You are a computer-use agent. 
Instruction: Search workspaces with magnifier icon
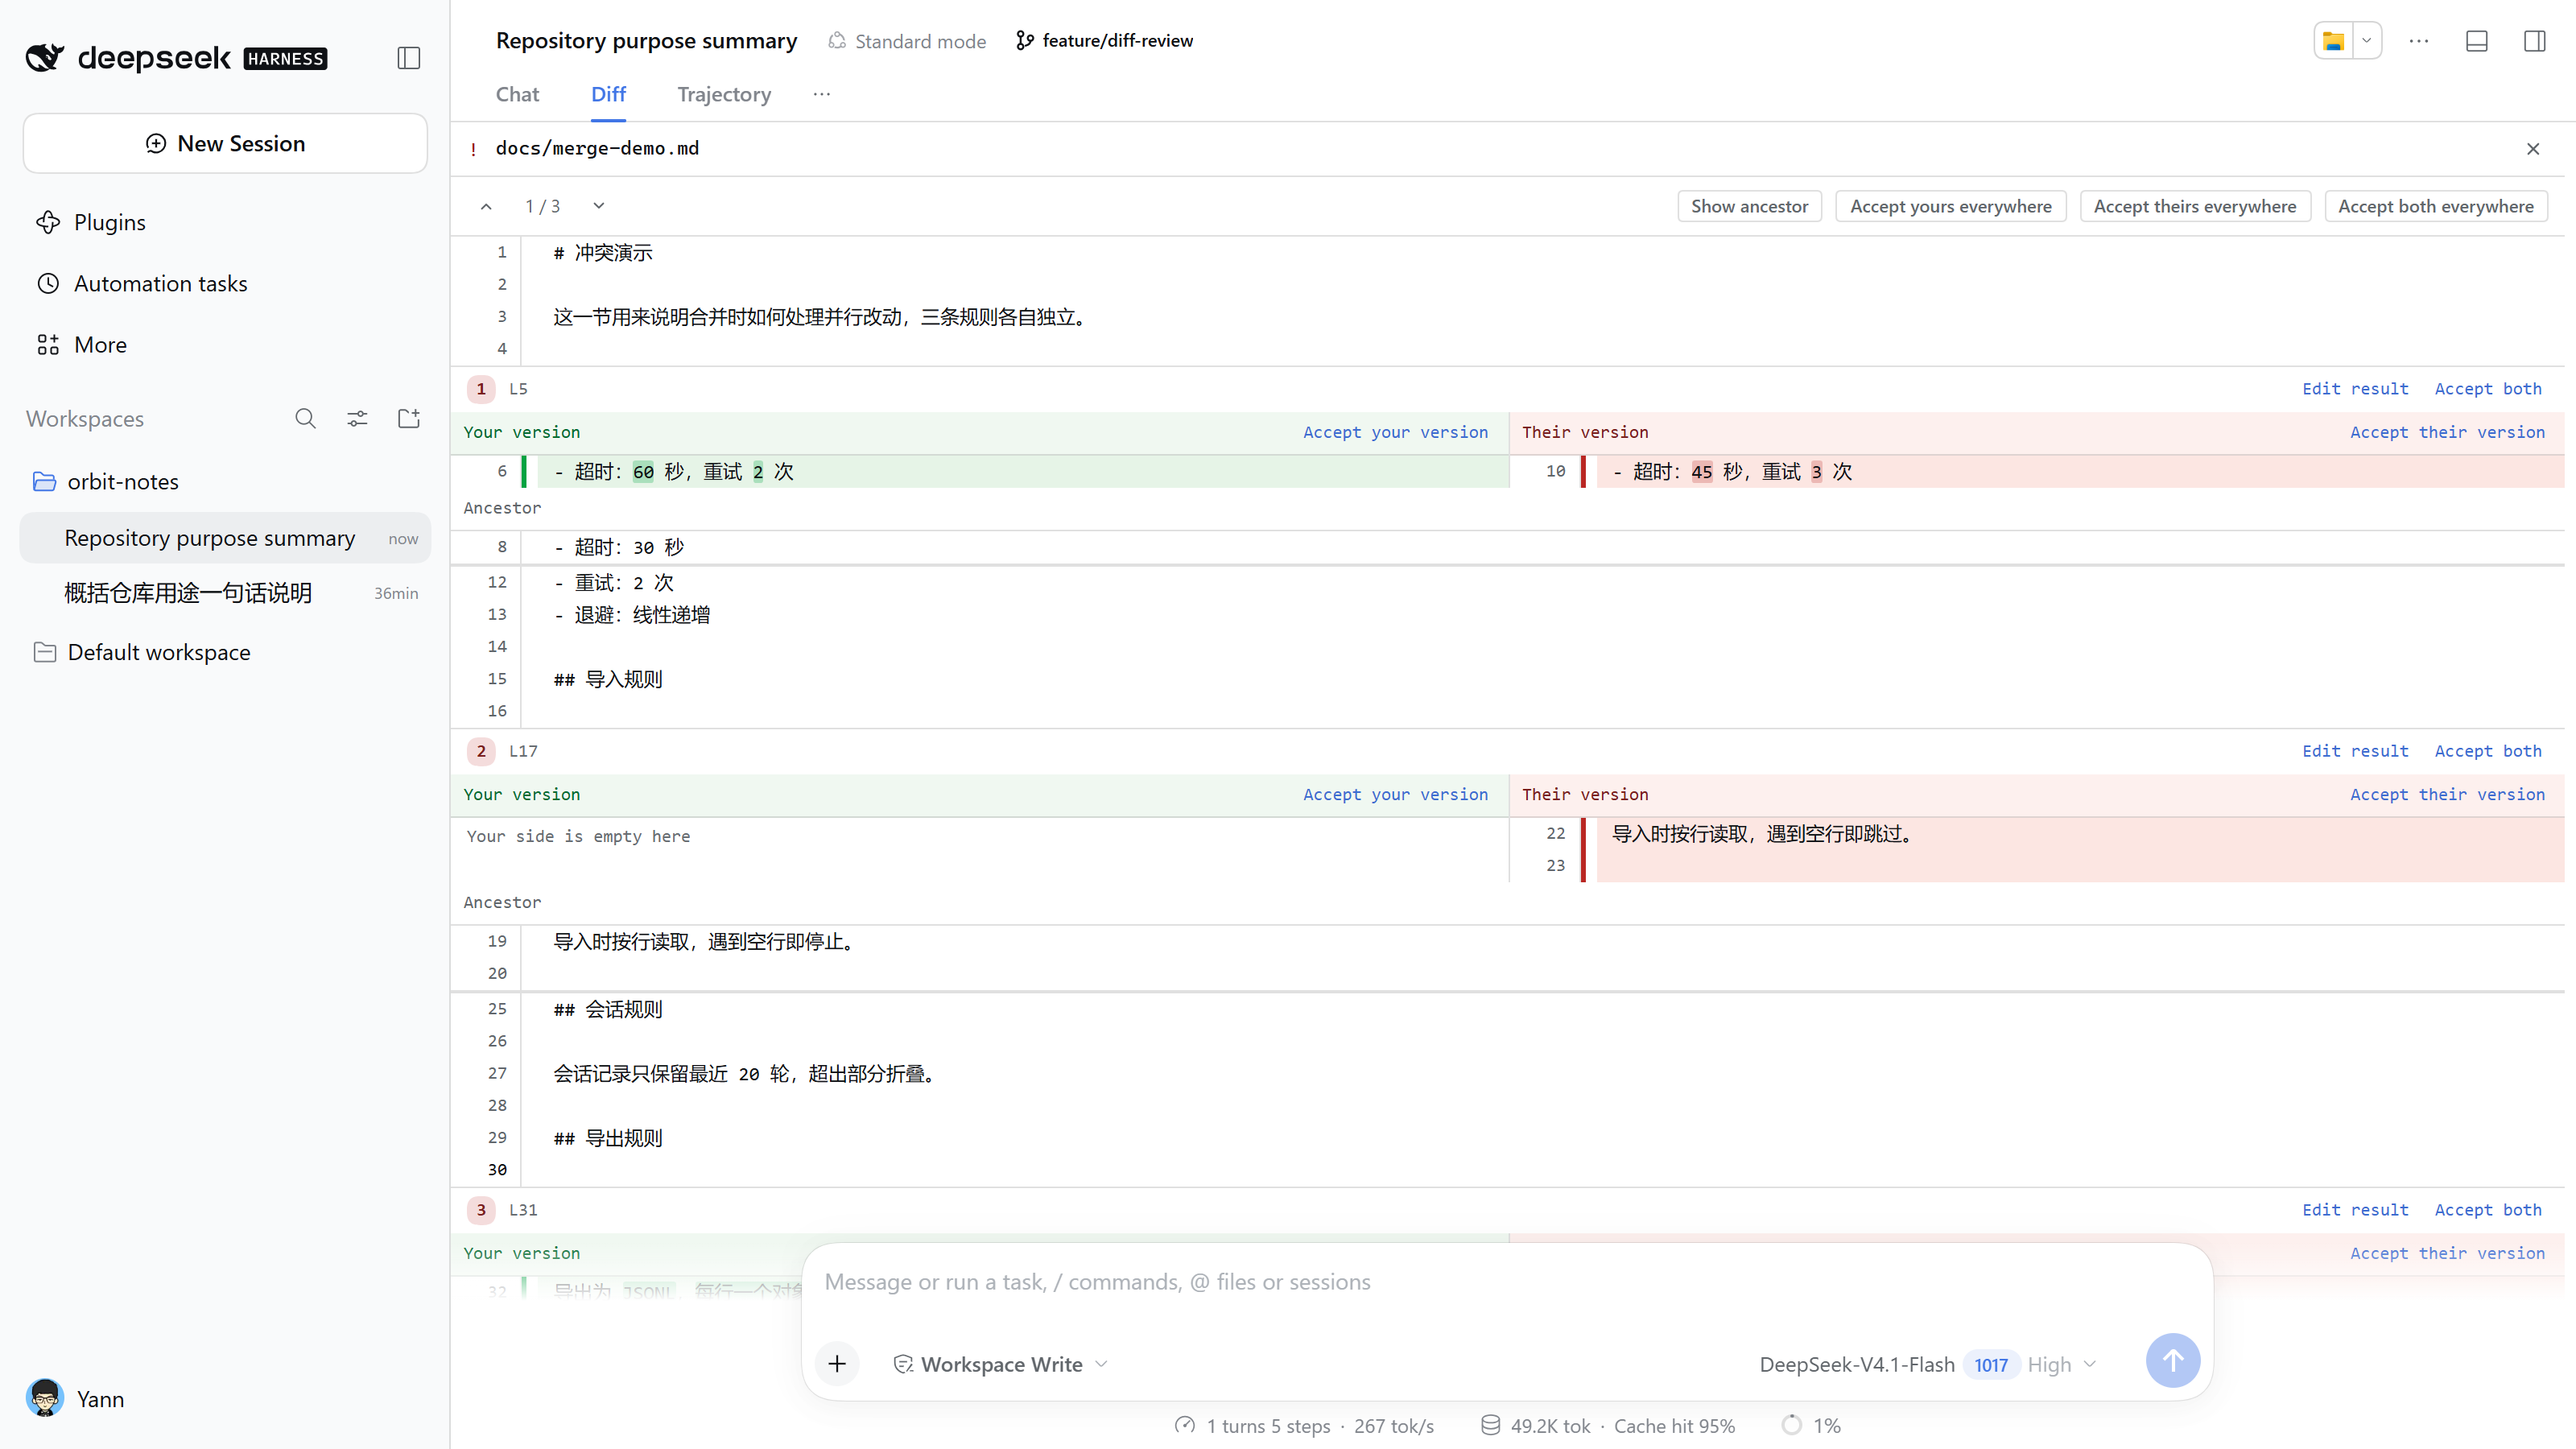(305, 418)
